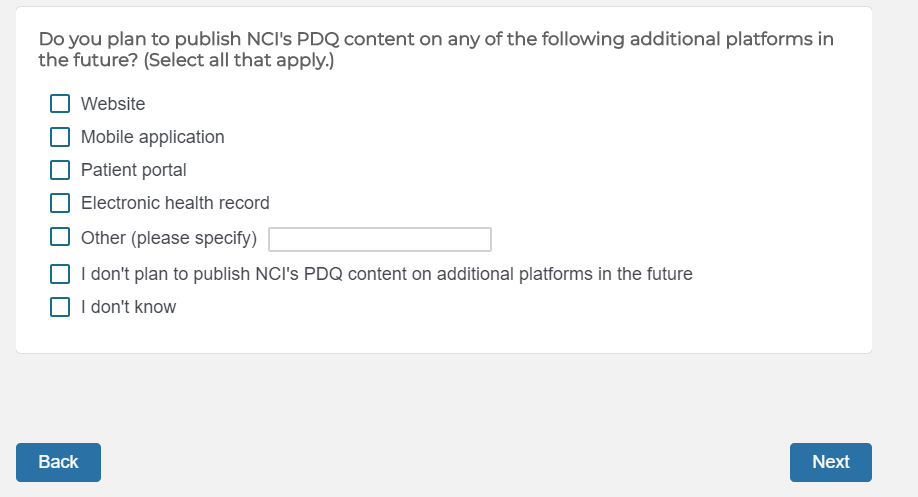Check the box for no plans to publish
Screen dimensions: 918x497
coord(61,274)
